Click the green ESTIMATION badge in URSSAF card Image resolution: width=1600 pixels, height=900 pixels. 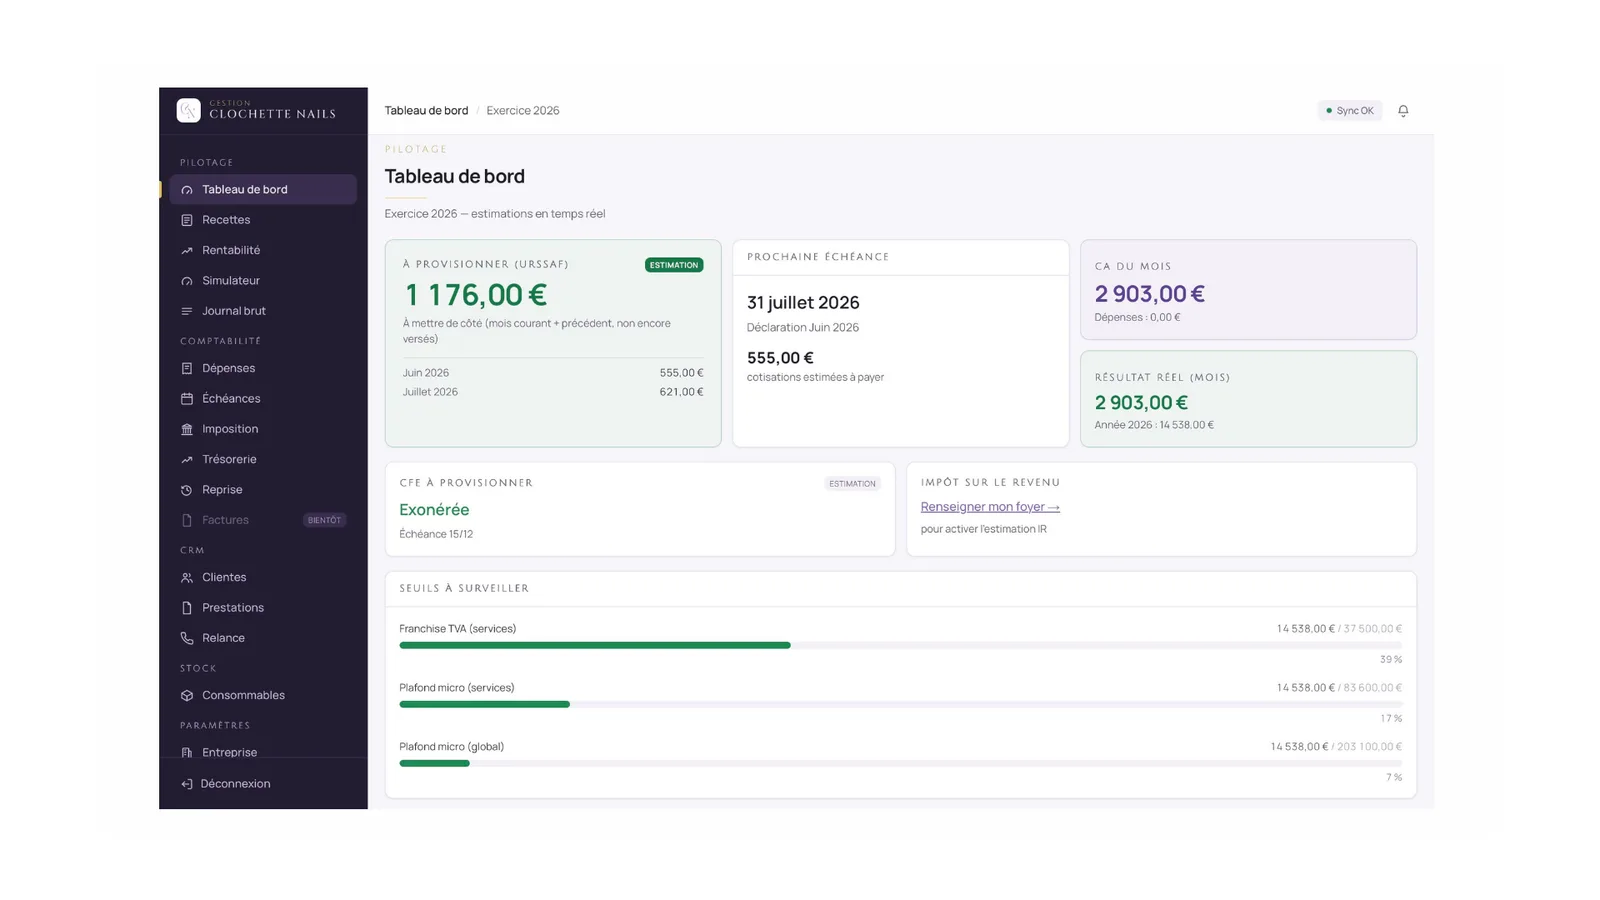(x=674, y=265)
